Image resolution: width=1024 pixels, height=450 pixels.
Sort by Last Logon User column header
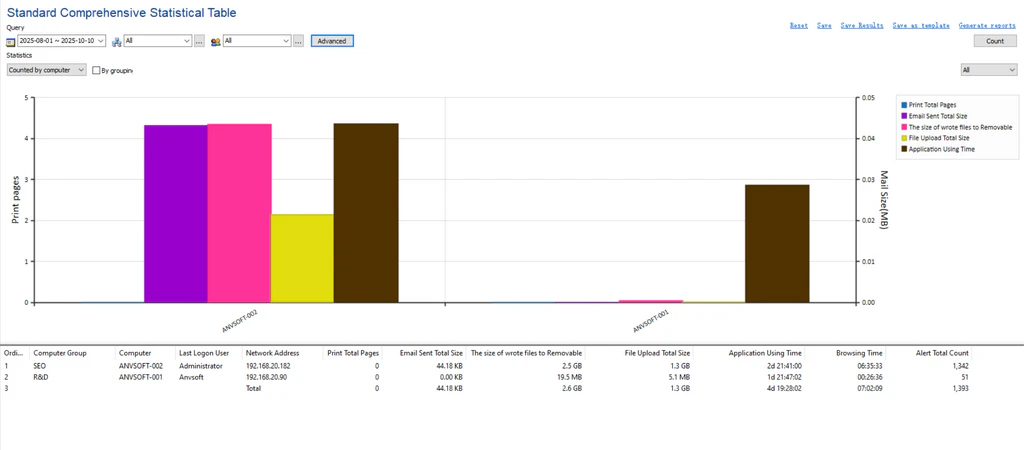[209, 353]
